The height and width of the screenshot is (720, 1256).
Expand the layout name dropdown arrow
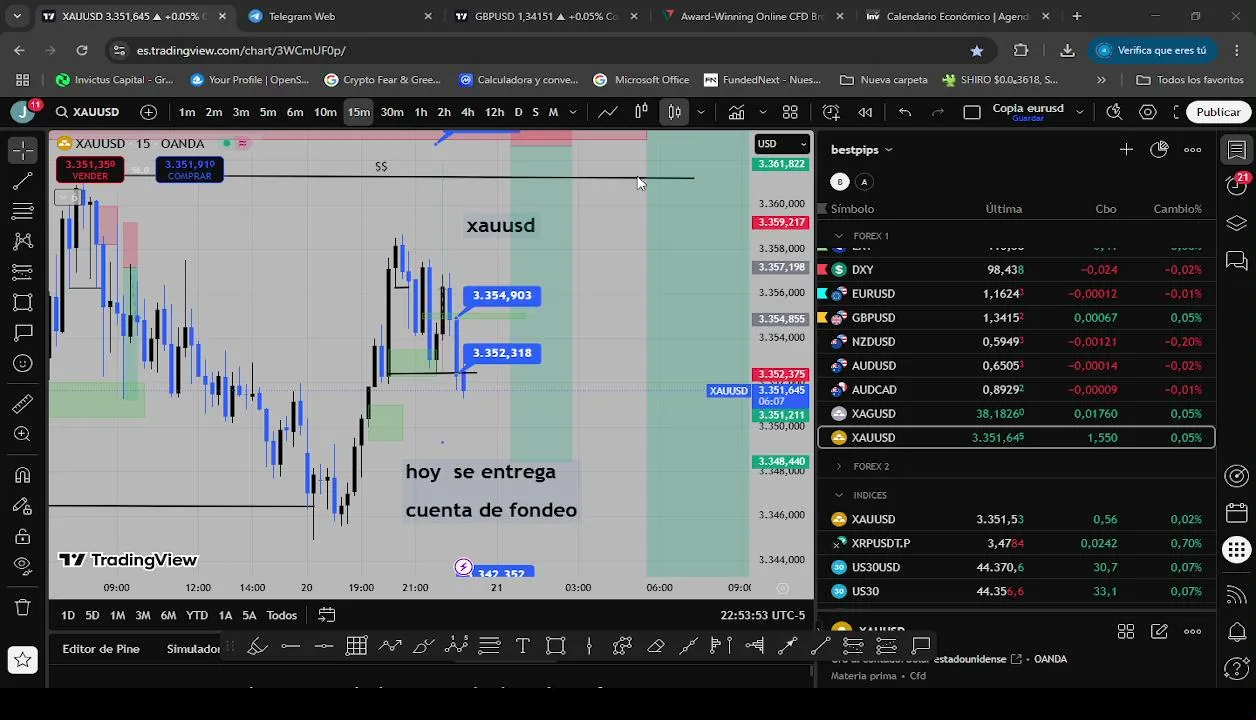click(x=1078, y=112)
